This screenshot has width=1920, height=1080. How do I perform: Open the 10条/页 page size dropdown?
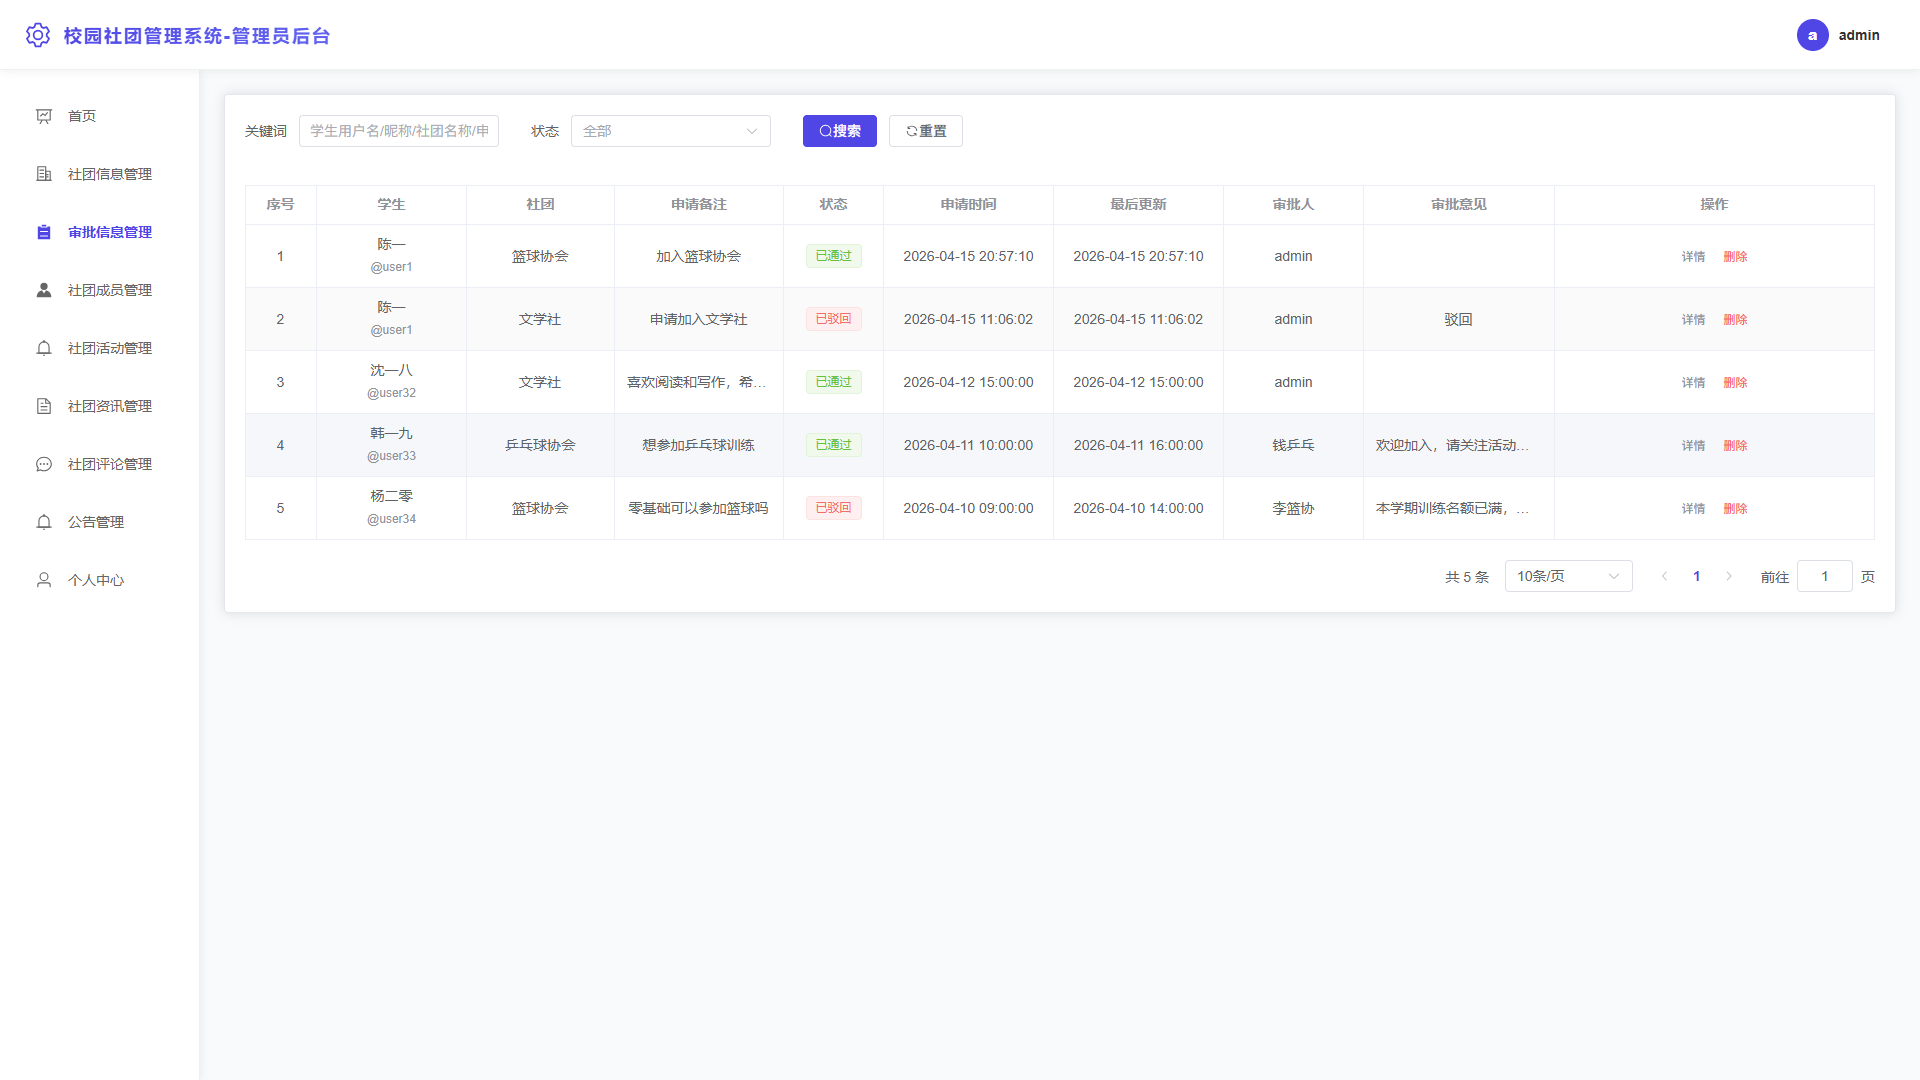tap(1568, 576)
